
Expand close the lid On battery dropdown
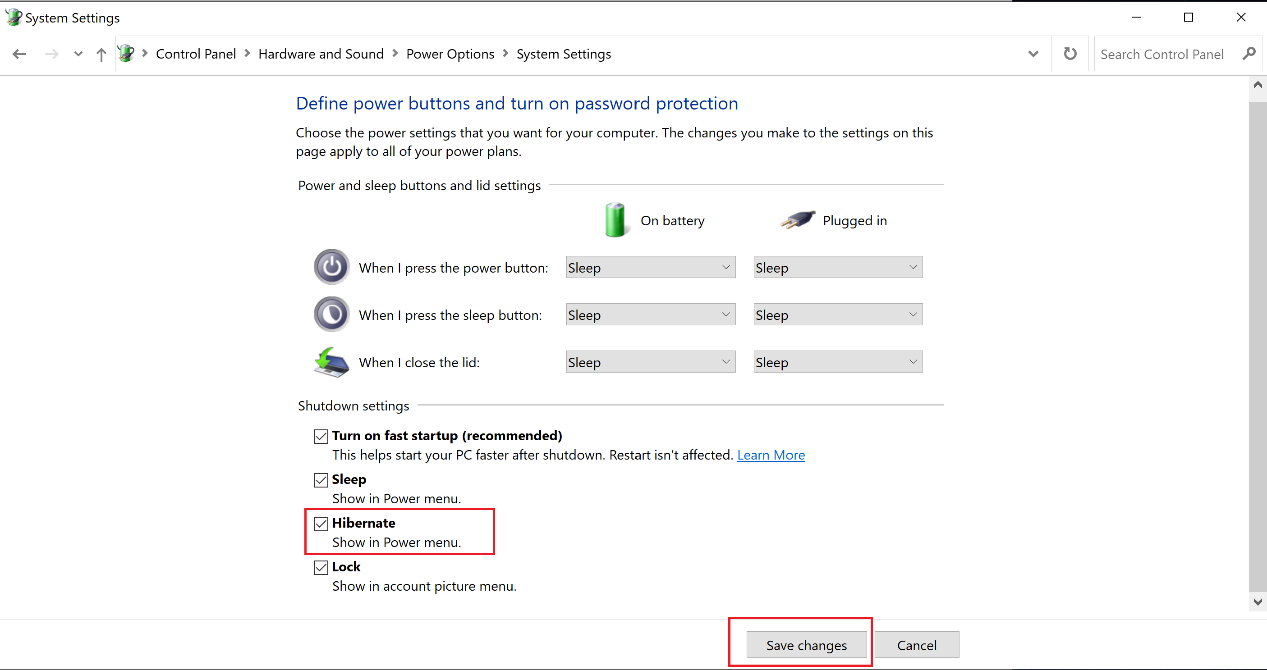click(650, 362)
